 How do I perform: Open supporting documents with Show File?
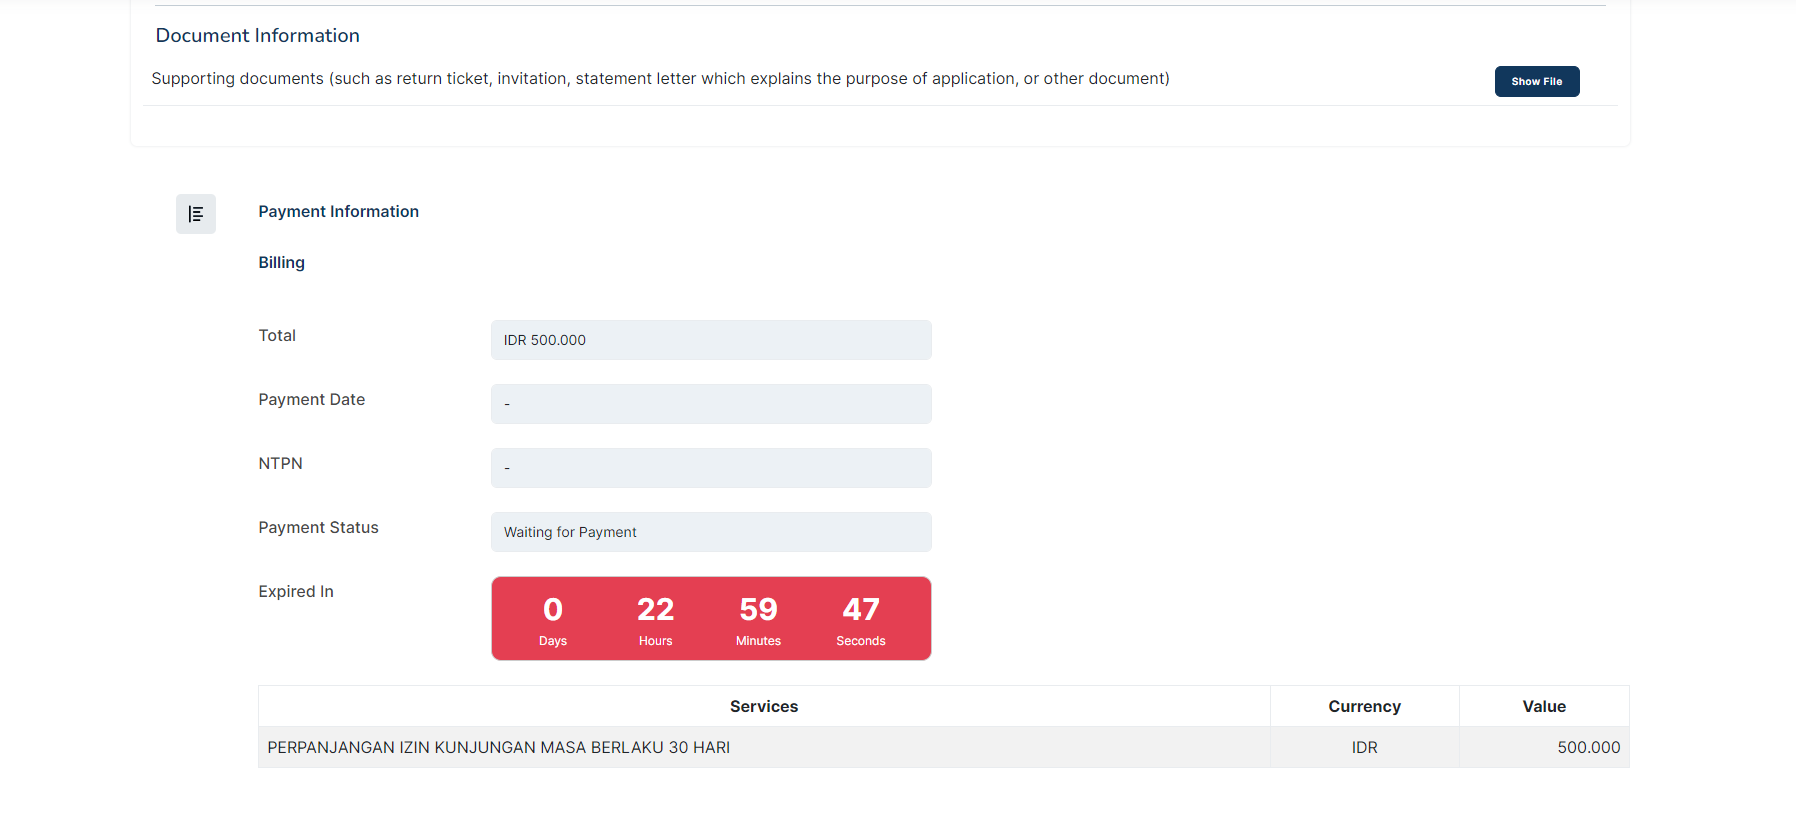(1536, 81)
